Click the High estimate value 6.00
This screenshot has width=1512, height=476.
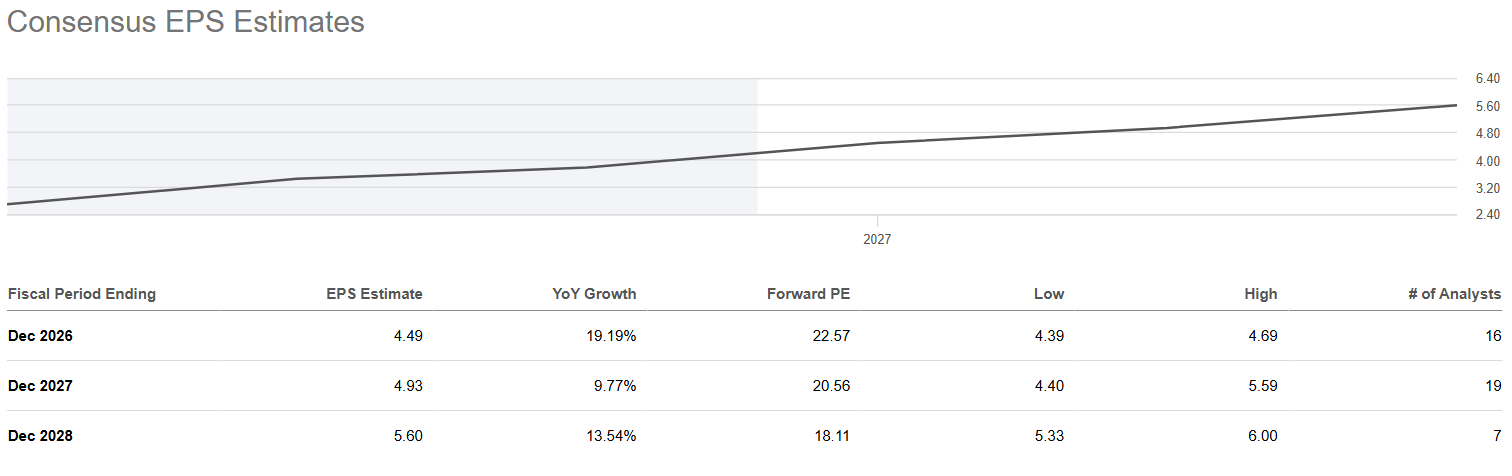(1264, 436)
